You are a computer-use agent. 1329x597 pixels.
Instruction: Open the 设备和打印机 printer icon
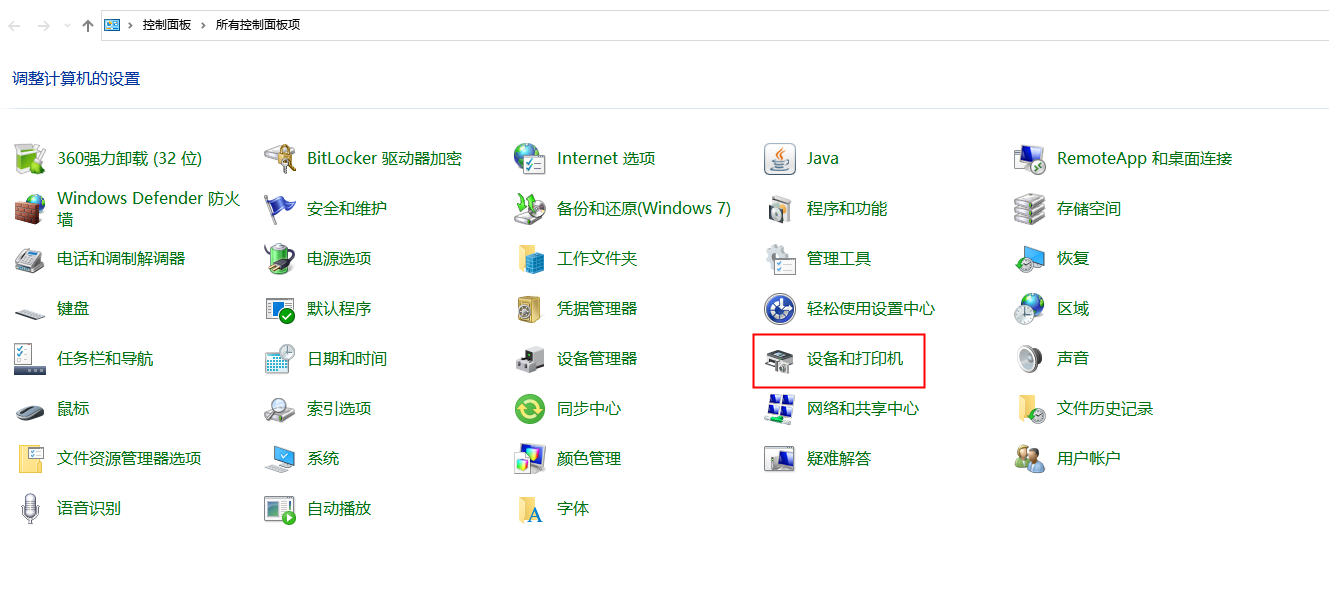pyautogui.click(x=779, y=359)
